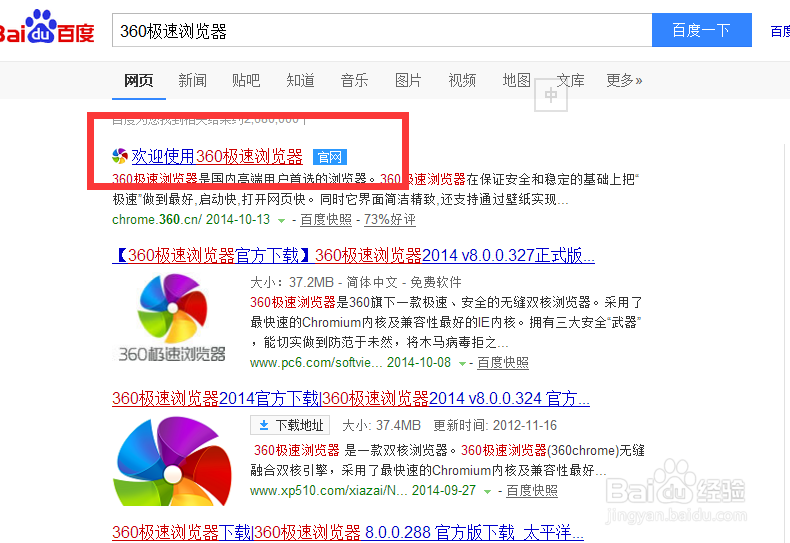Click the 官网 badge

330,157
